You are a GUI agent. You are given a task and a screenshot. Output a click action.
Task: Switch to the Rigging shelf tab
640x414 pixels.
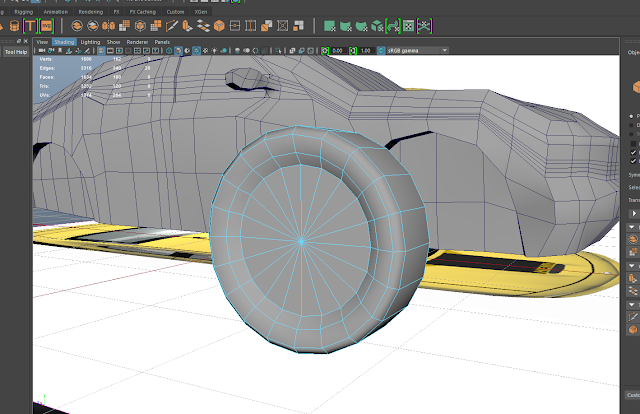[x=24, y=12]
